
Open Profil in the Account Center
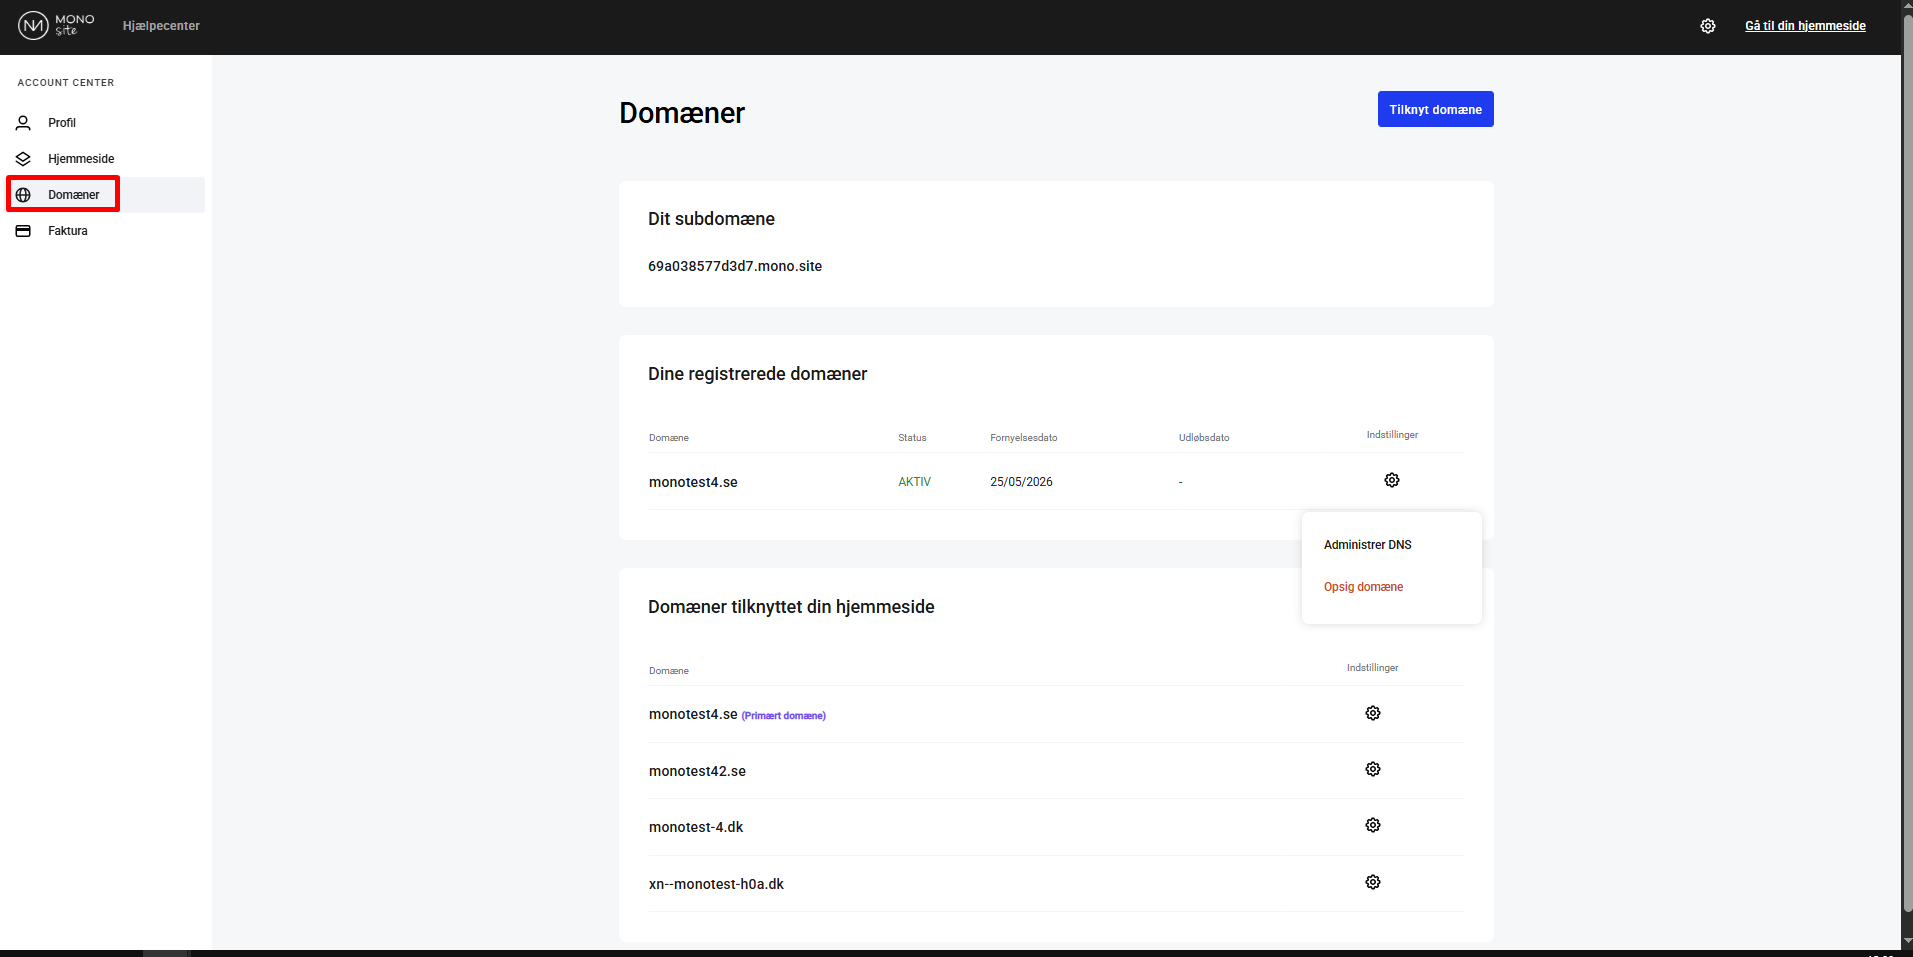[62, 123]
